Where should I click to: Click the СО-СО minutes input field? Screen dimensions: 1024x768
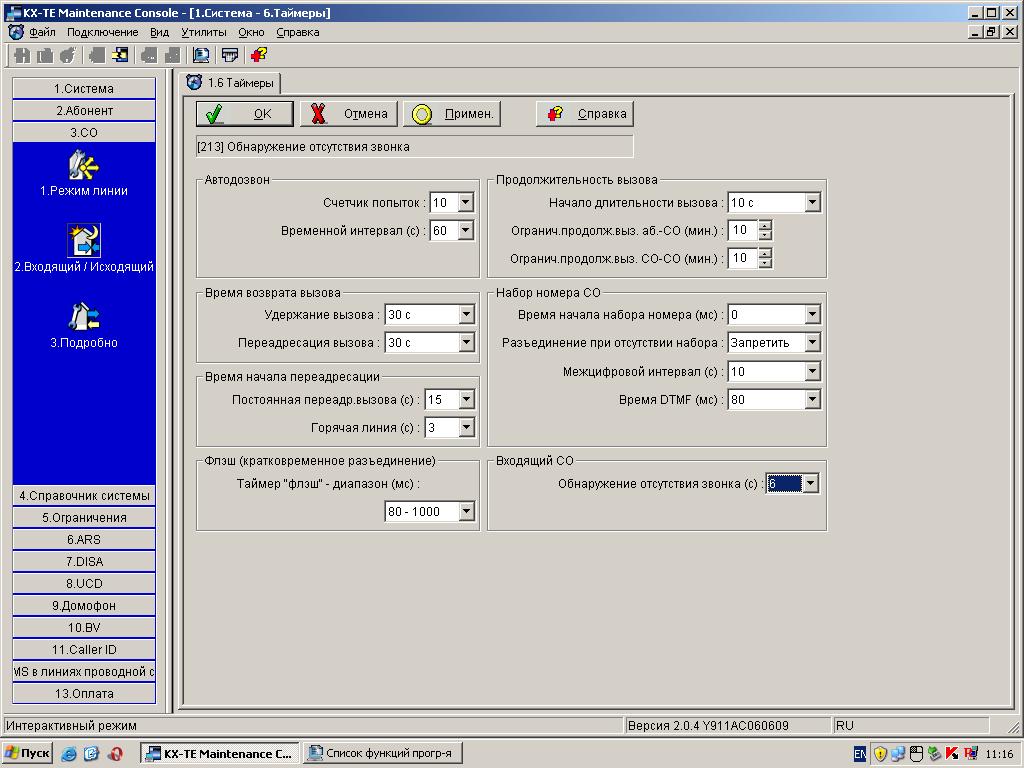point(743,259)
